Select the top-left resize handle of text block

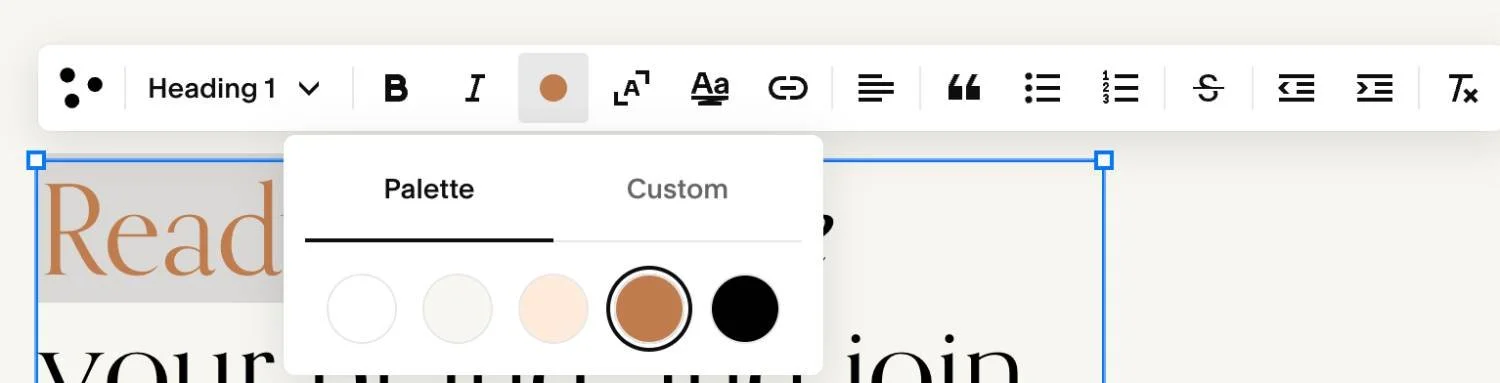(36, 160)
